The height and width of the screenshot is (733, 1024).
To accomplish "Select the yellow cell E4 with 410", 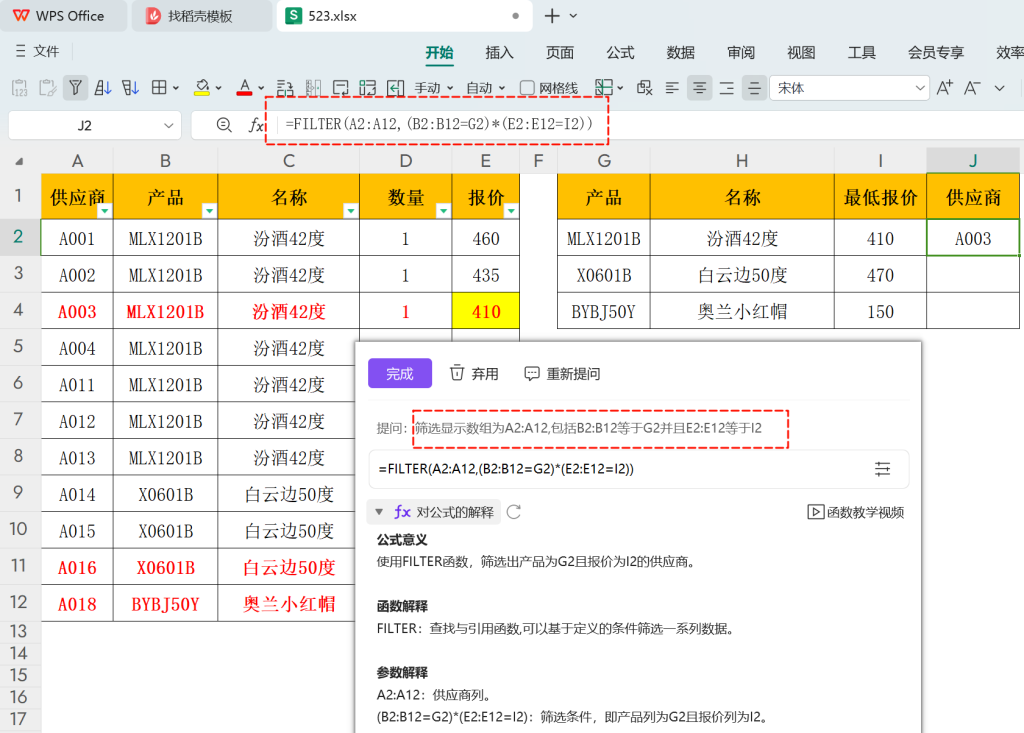I will click(486, 311).
